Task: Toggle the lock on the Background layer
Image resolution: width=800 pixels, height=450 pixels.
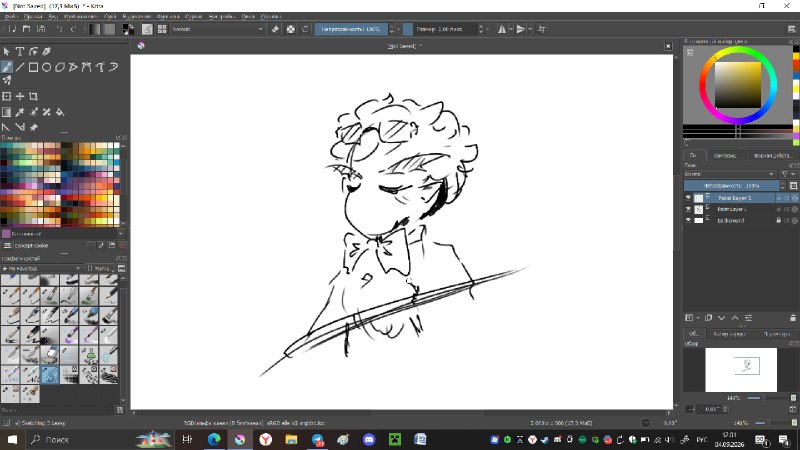Action: click(x=779, y=220)
